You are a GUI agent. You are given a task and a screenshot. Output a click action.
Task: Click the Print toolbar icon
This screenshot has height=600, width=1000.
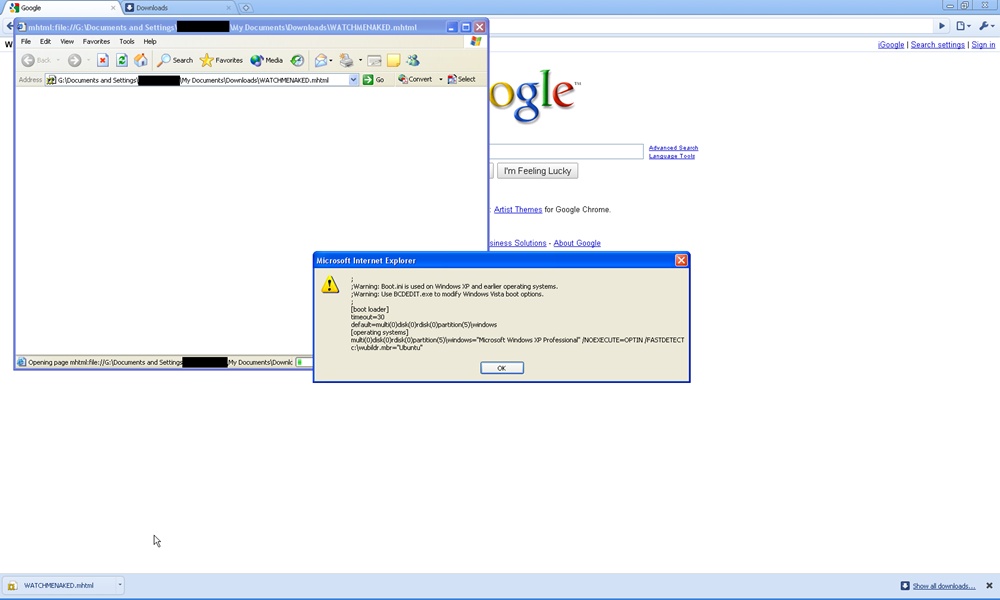click(x=346, y=61)
